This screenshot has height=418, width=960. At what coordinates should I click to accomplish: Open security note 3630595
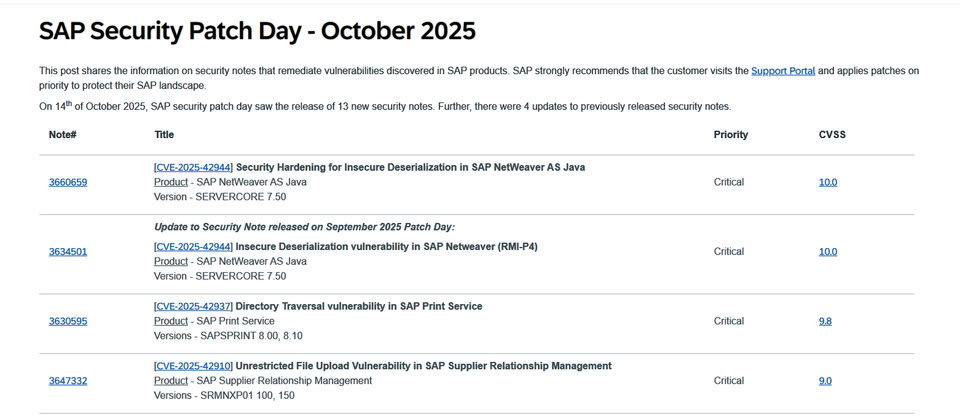68,321
